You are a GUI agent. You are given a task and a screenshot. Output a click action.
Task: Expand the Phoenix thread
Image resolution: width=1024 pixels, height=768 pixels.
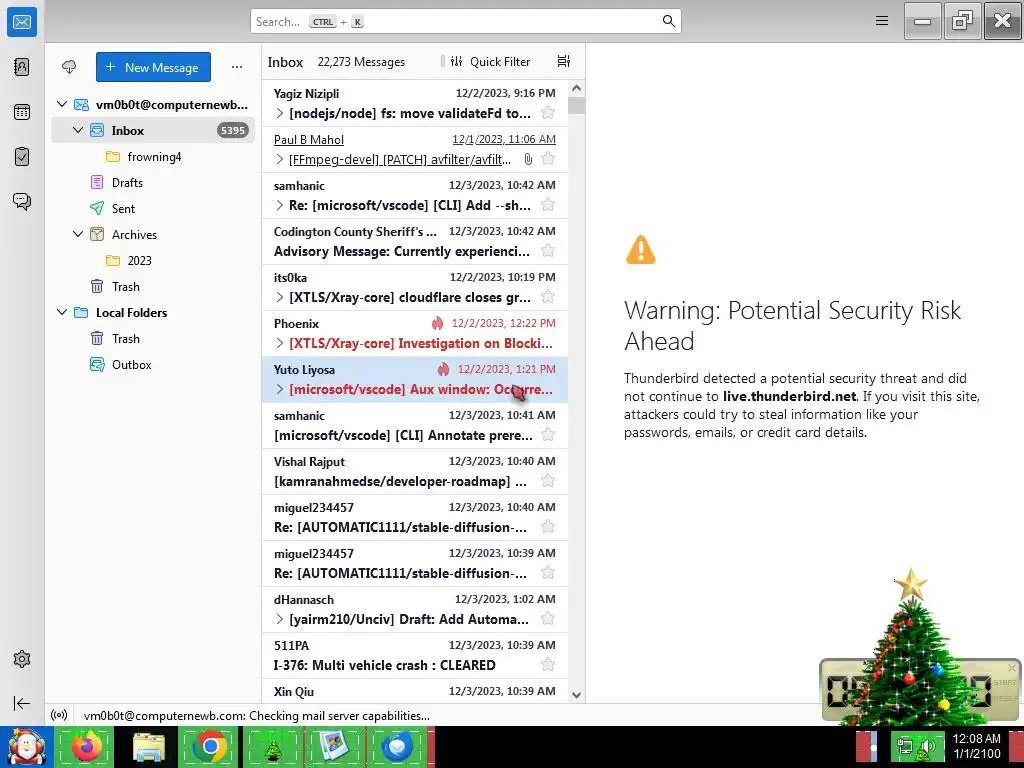point(280,344)
